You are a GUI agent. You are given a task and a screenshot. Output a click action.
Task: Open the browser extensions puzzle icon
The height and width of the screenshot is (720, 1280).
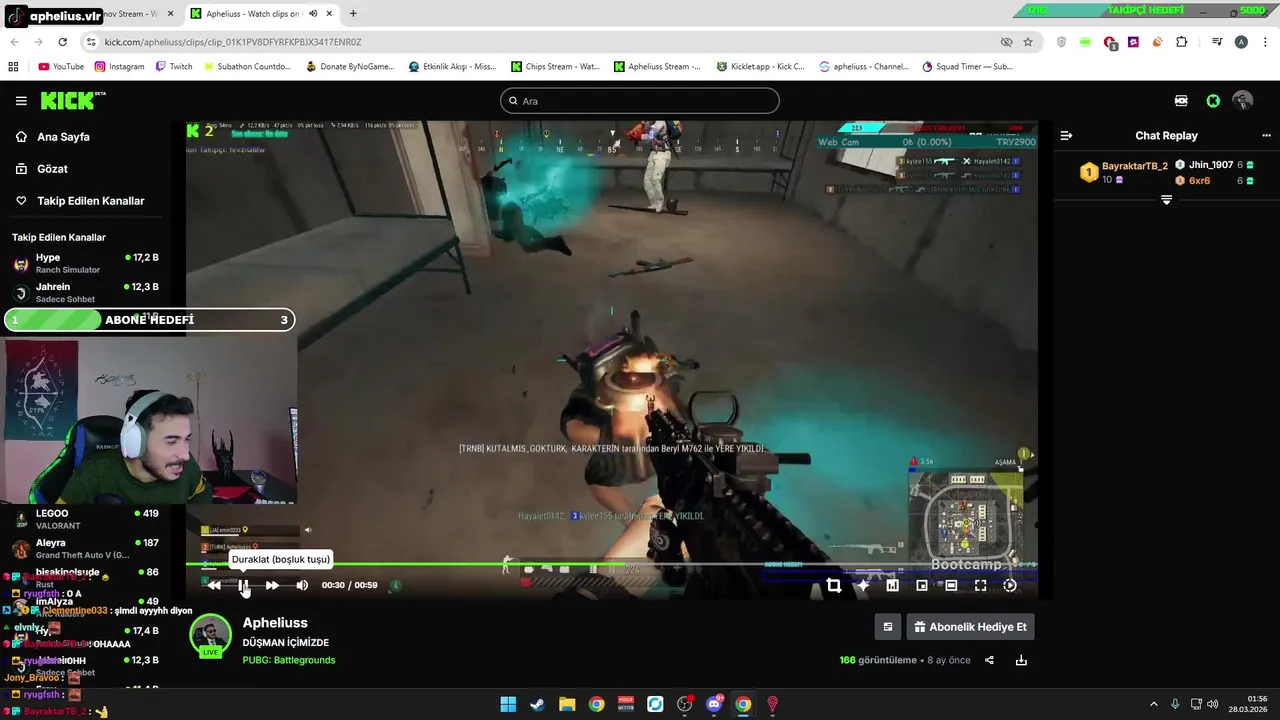[x=1182, y=42]
